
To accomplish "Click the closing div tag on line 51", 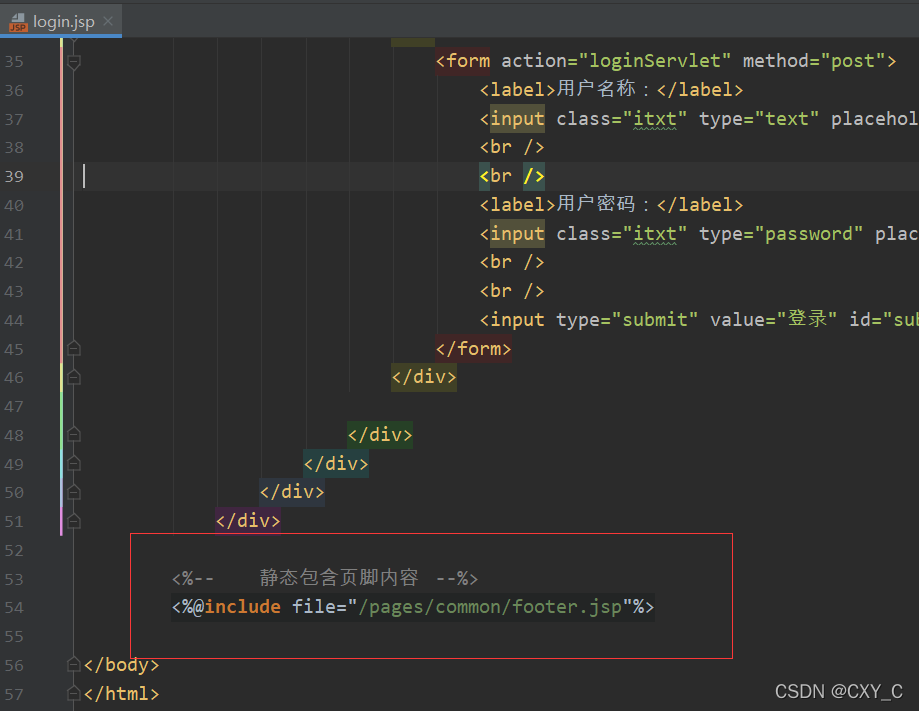I will tap(248, 521).
